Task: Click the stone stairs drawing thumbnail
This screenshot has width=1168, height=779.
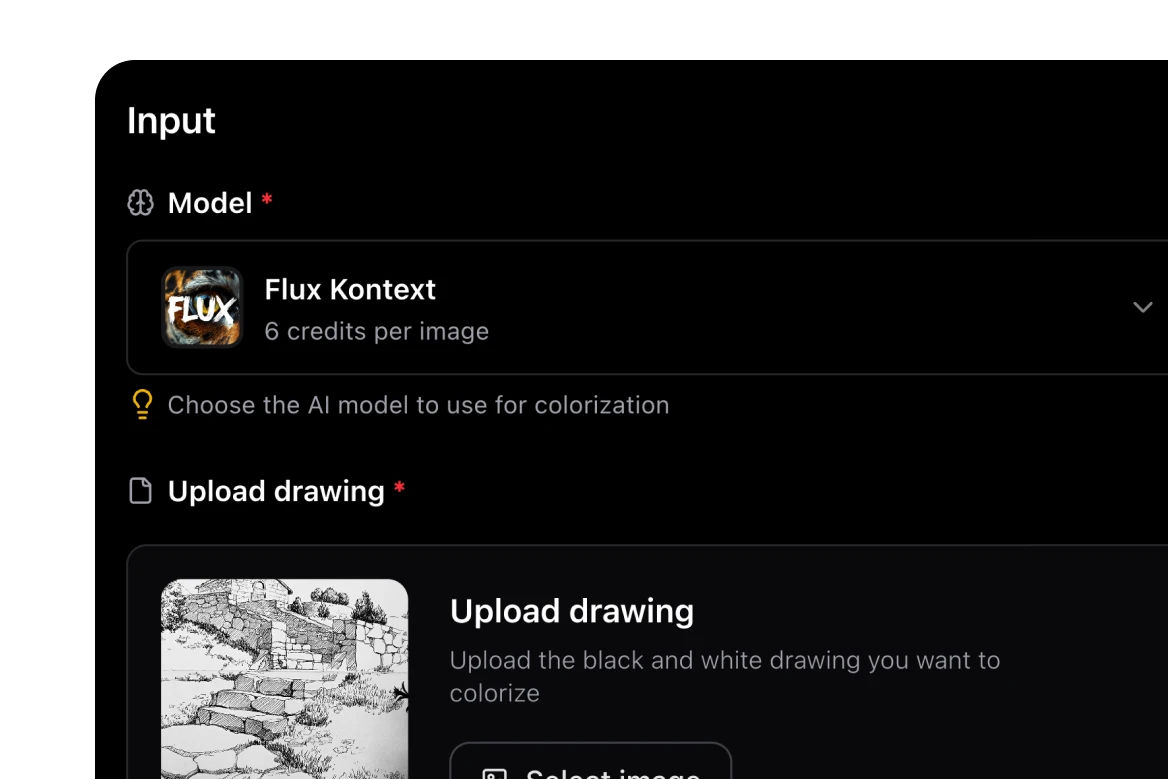Action: pos(285,678)
